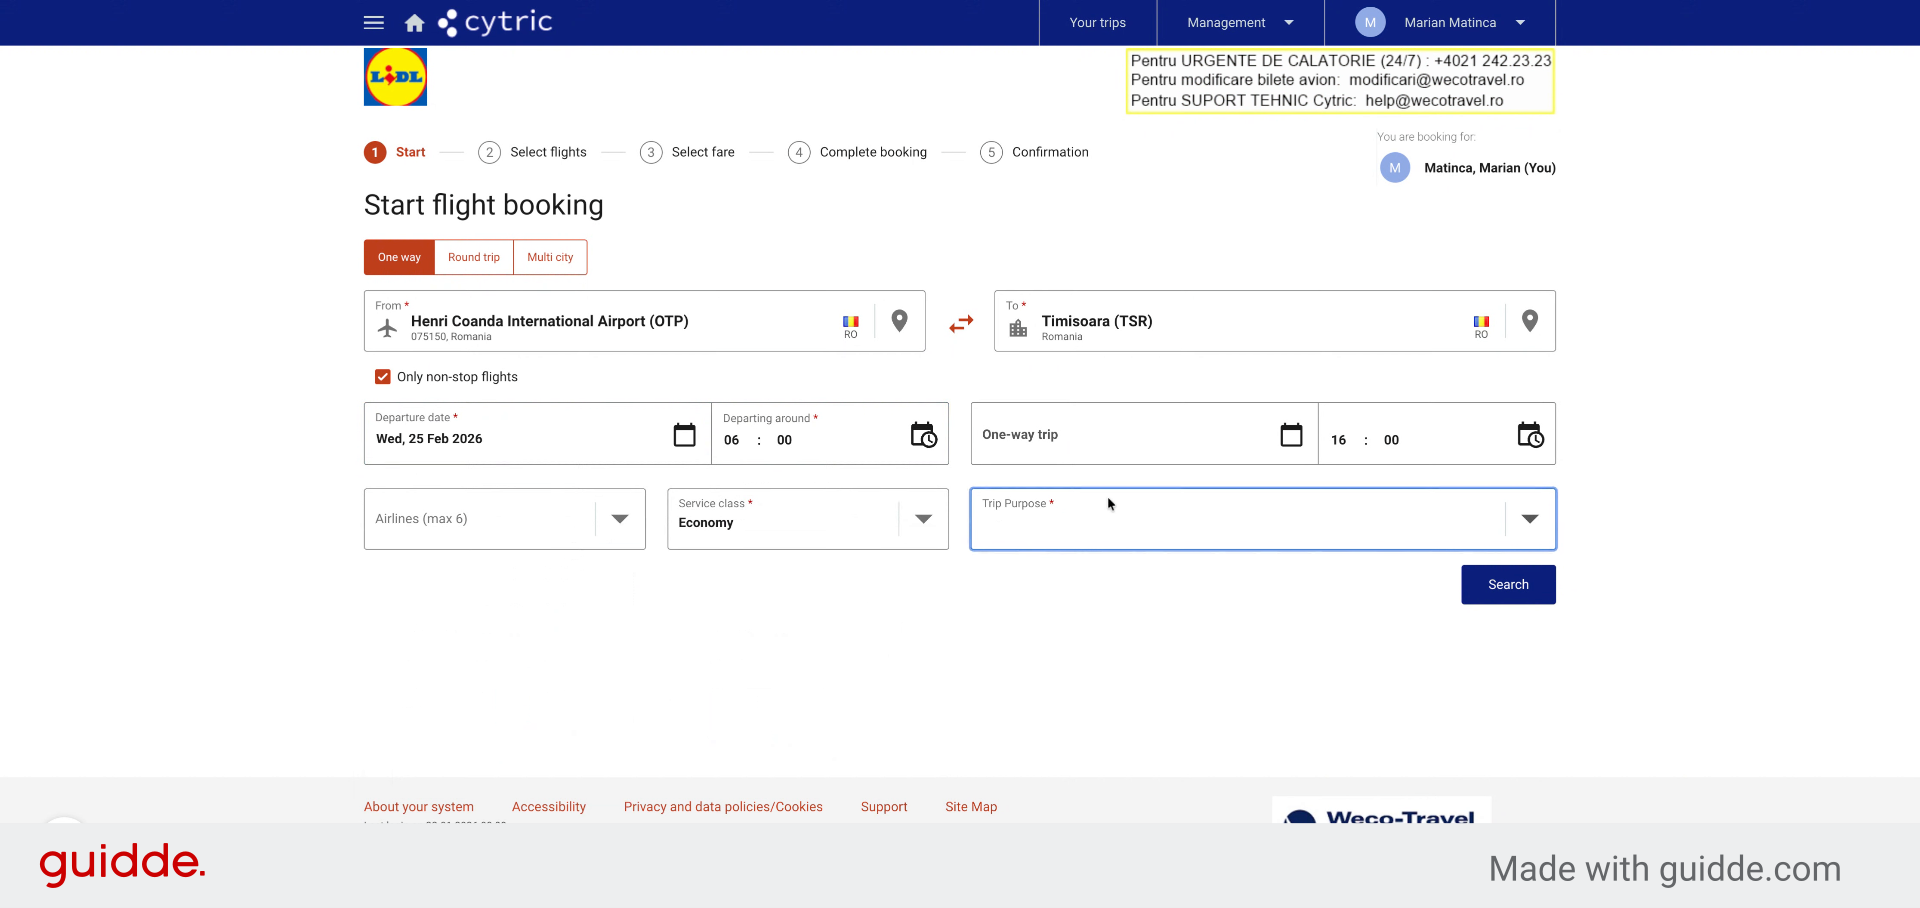Viewport: 1920px width, 908px height.
Task: Expand Airlines dropdown
Action: (x=620, y=519)
